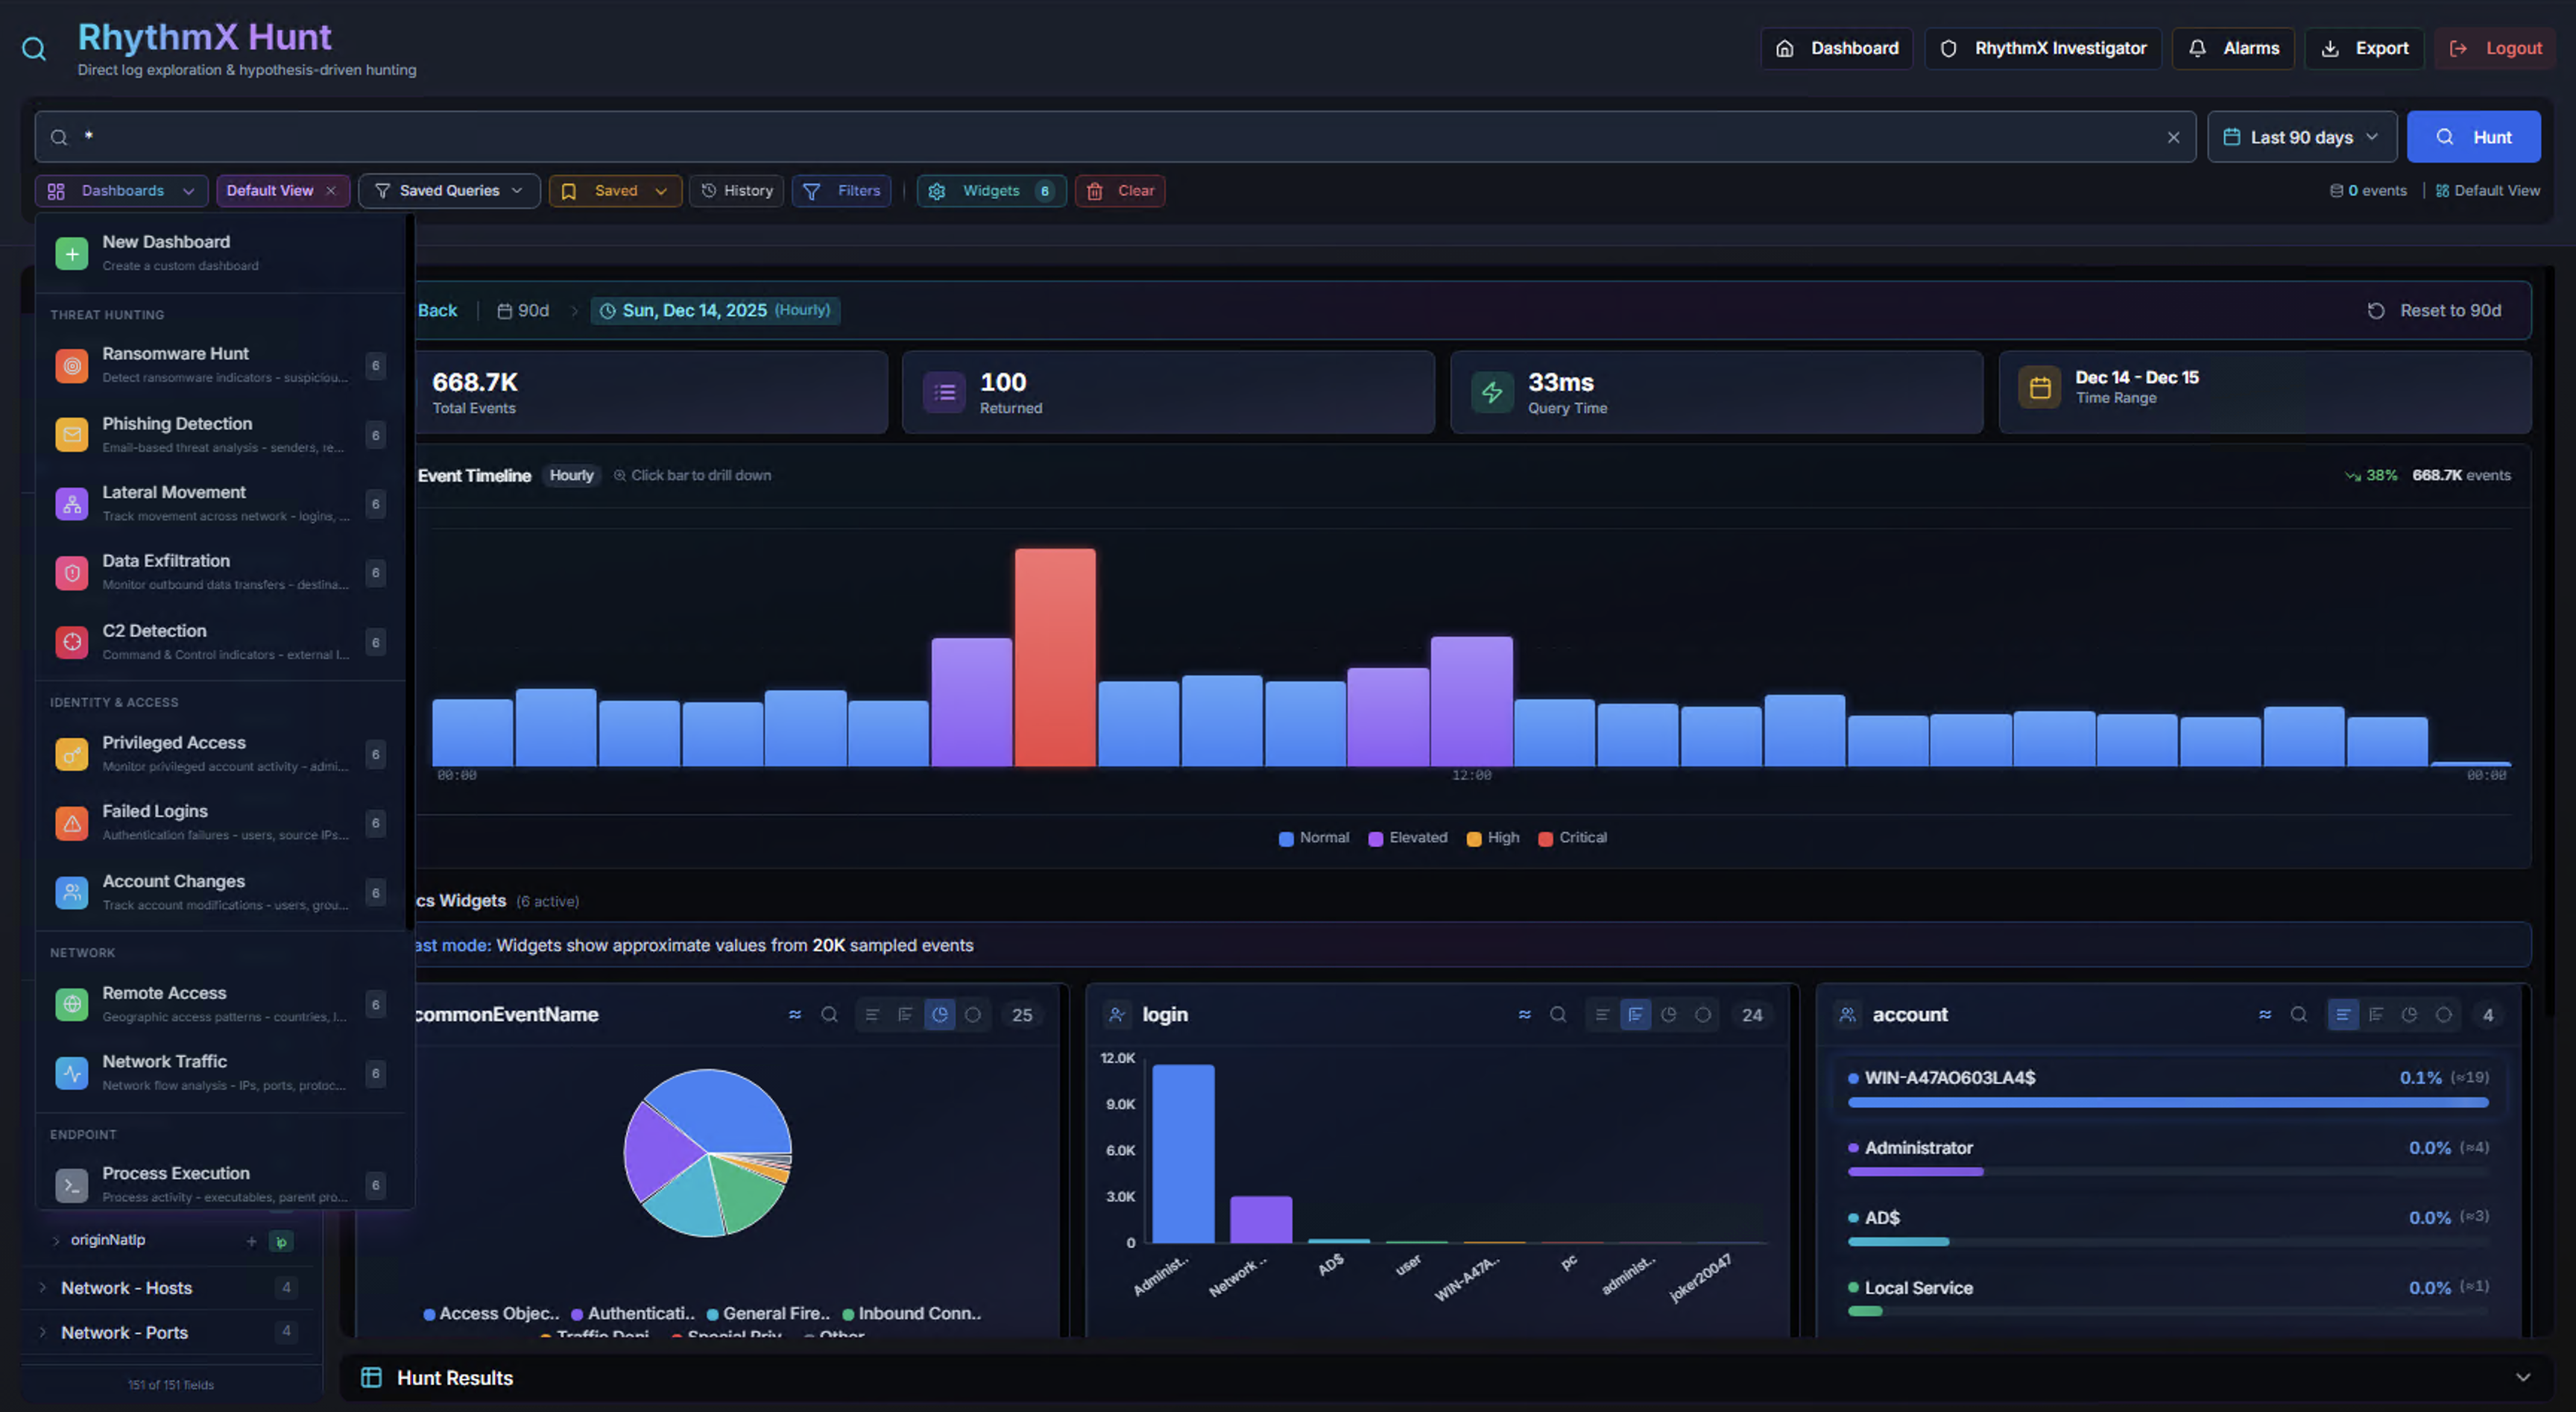Screen dimensions: 2576x1412
Task: Switch account widget to pie chart view
Action: click(x=2410, y=1014)
